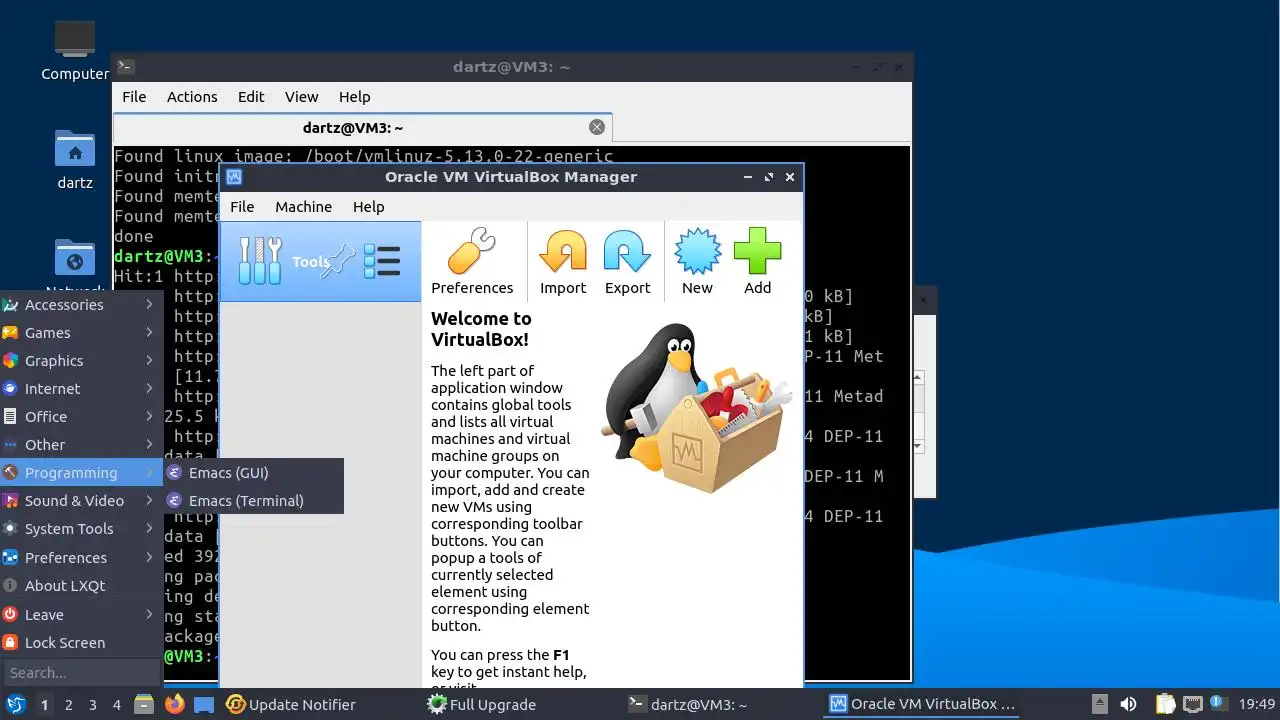
Task: Switch to desktop workspace 1
Action: pos(45,704)
